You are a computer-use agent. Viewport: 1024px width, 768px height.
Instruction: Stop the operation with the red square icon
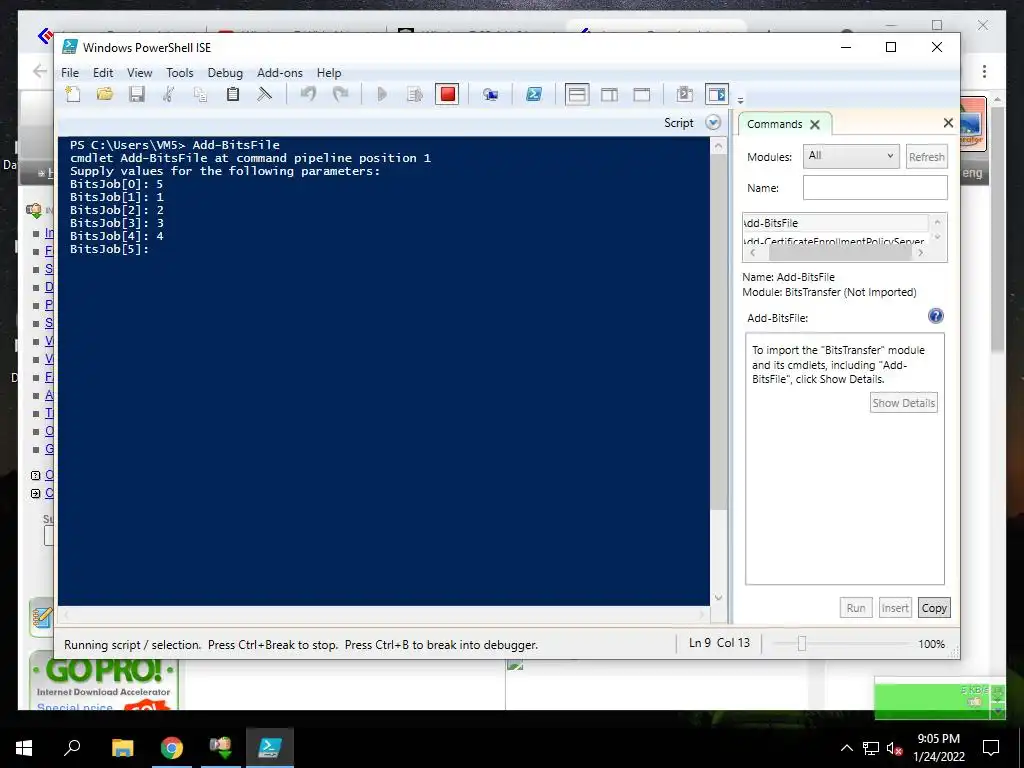click(447, 95)
